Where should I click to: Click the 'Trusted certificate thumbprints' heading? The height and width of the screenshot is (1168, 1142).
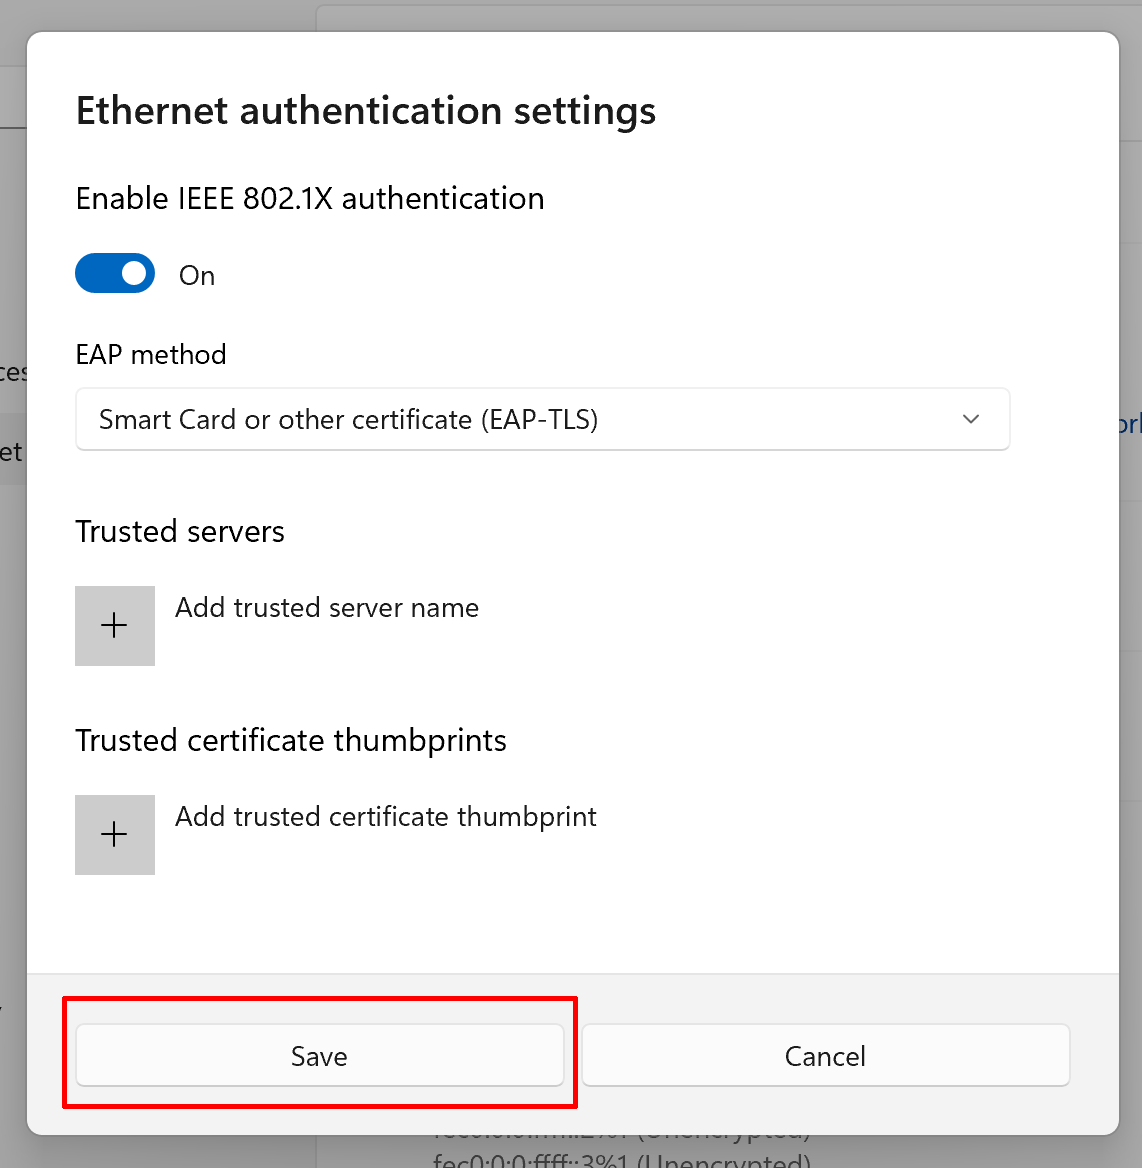(291, 741)
